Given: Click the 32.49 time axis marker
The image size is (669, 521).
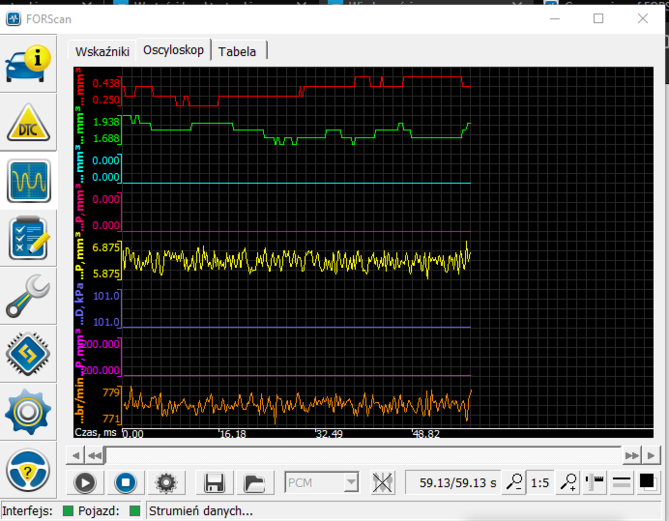Looking at the screenshot, I should (x=329, y=434).
